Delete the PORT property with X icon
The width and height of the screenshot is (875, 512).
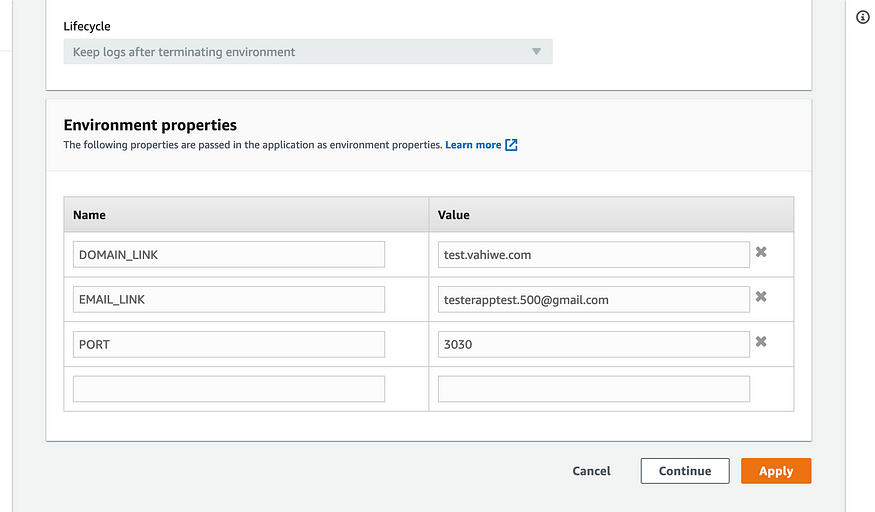coord(761,341)
